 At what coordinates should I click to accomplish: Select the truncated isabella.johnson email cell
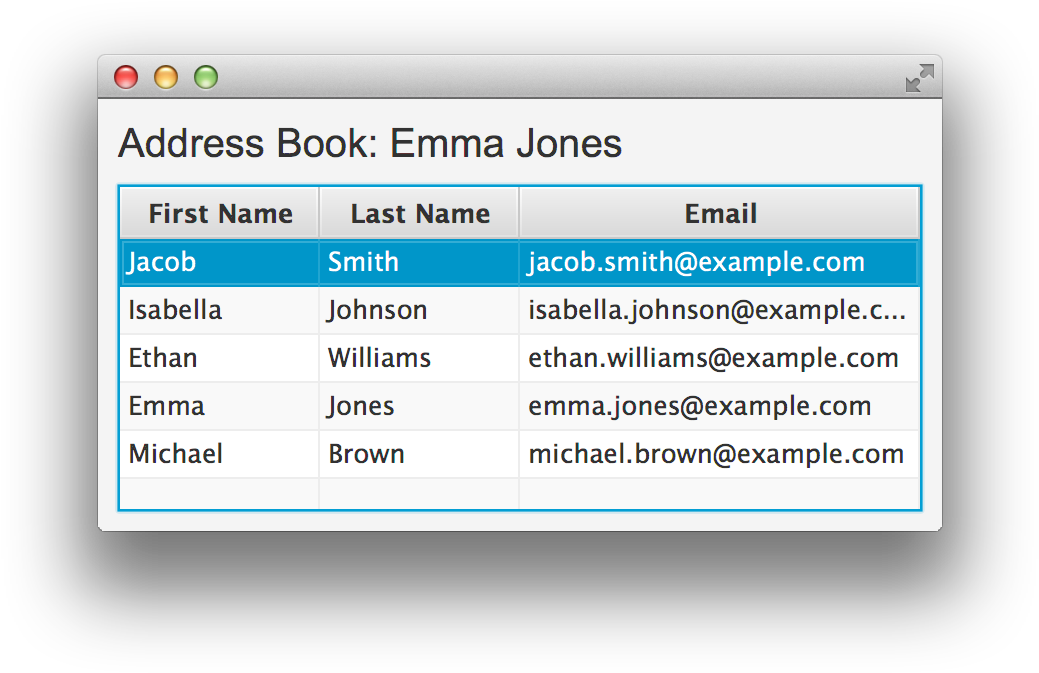pyautogui.click(x=717, y=310)
